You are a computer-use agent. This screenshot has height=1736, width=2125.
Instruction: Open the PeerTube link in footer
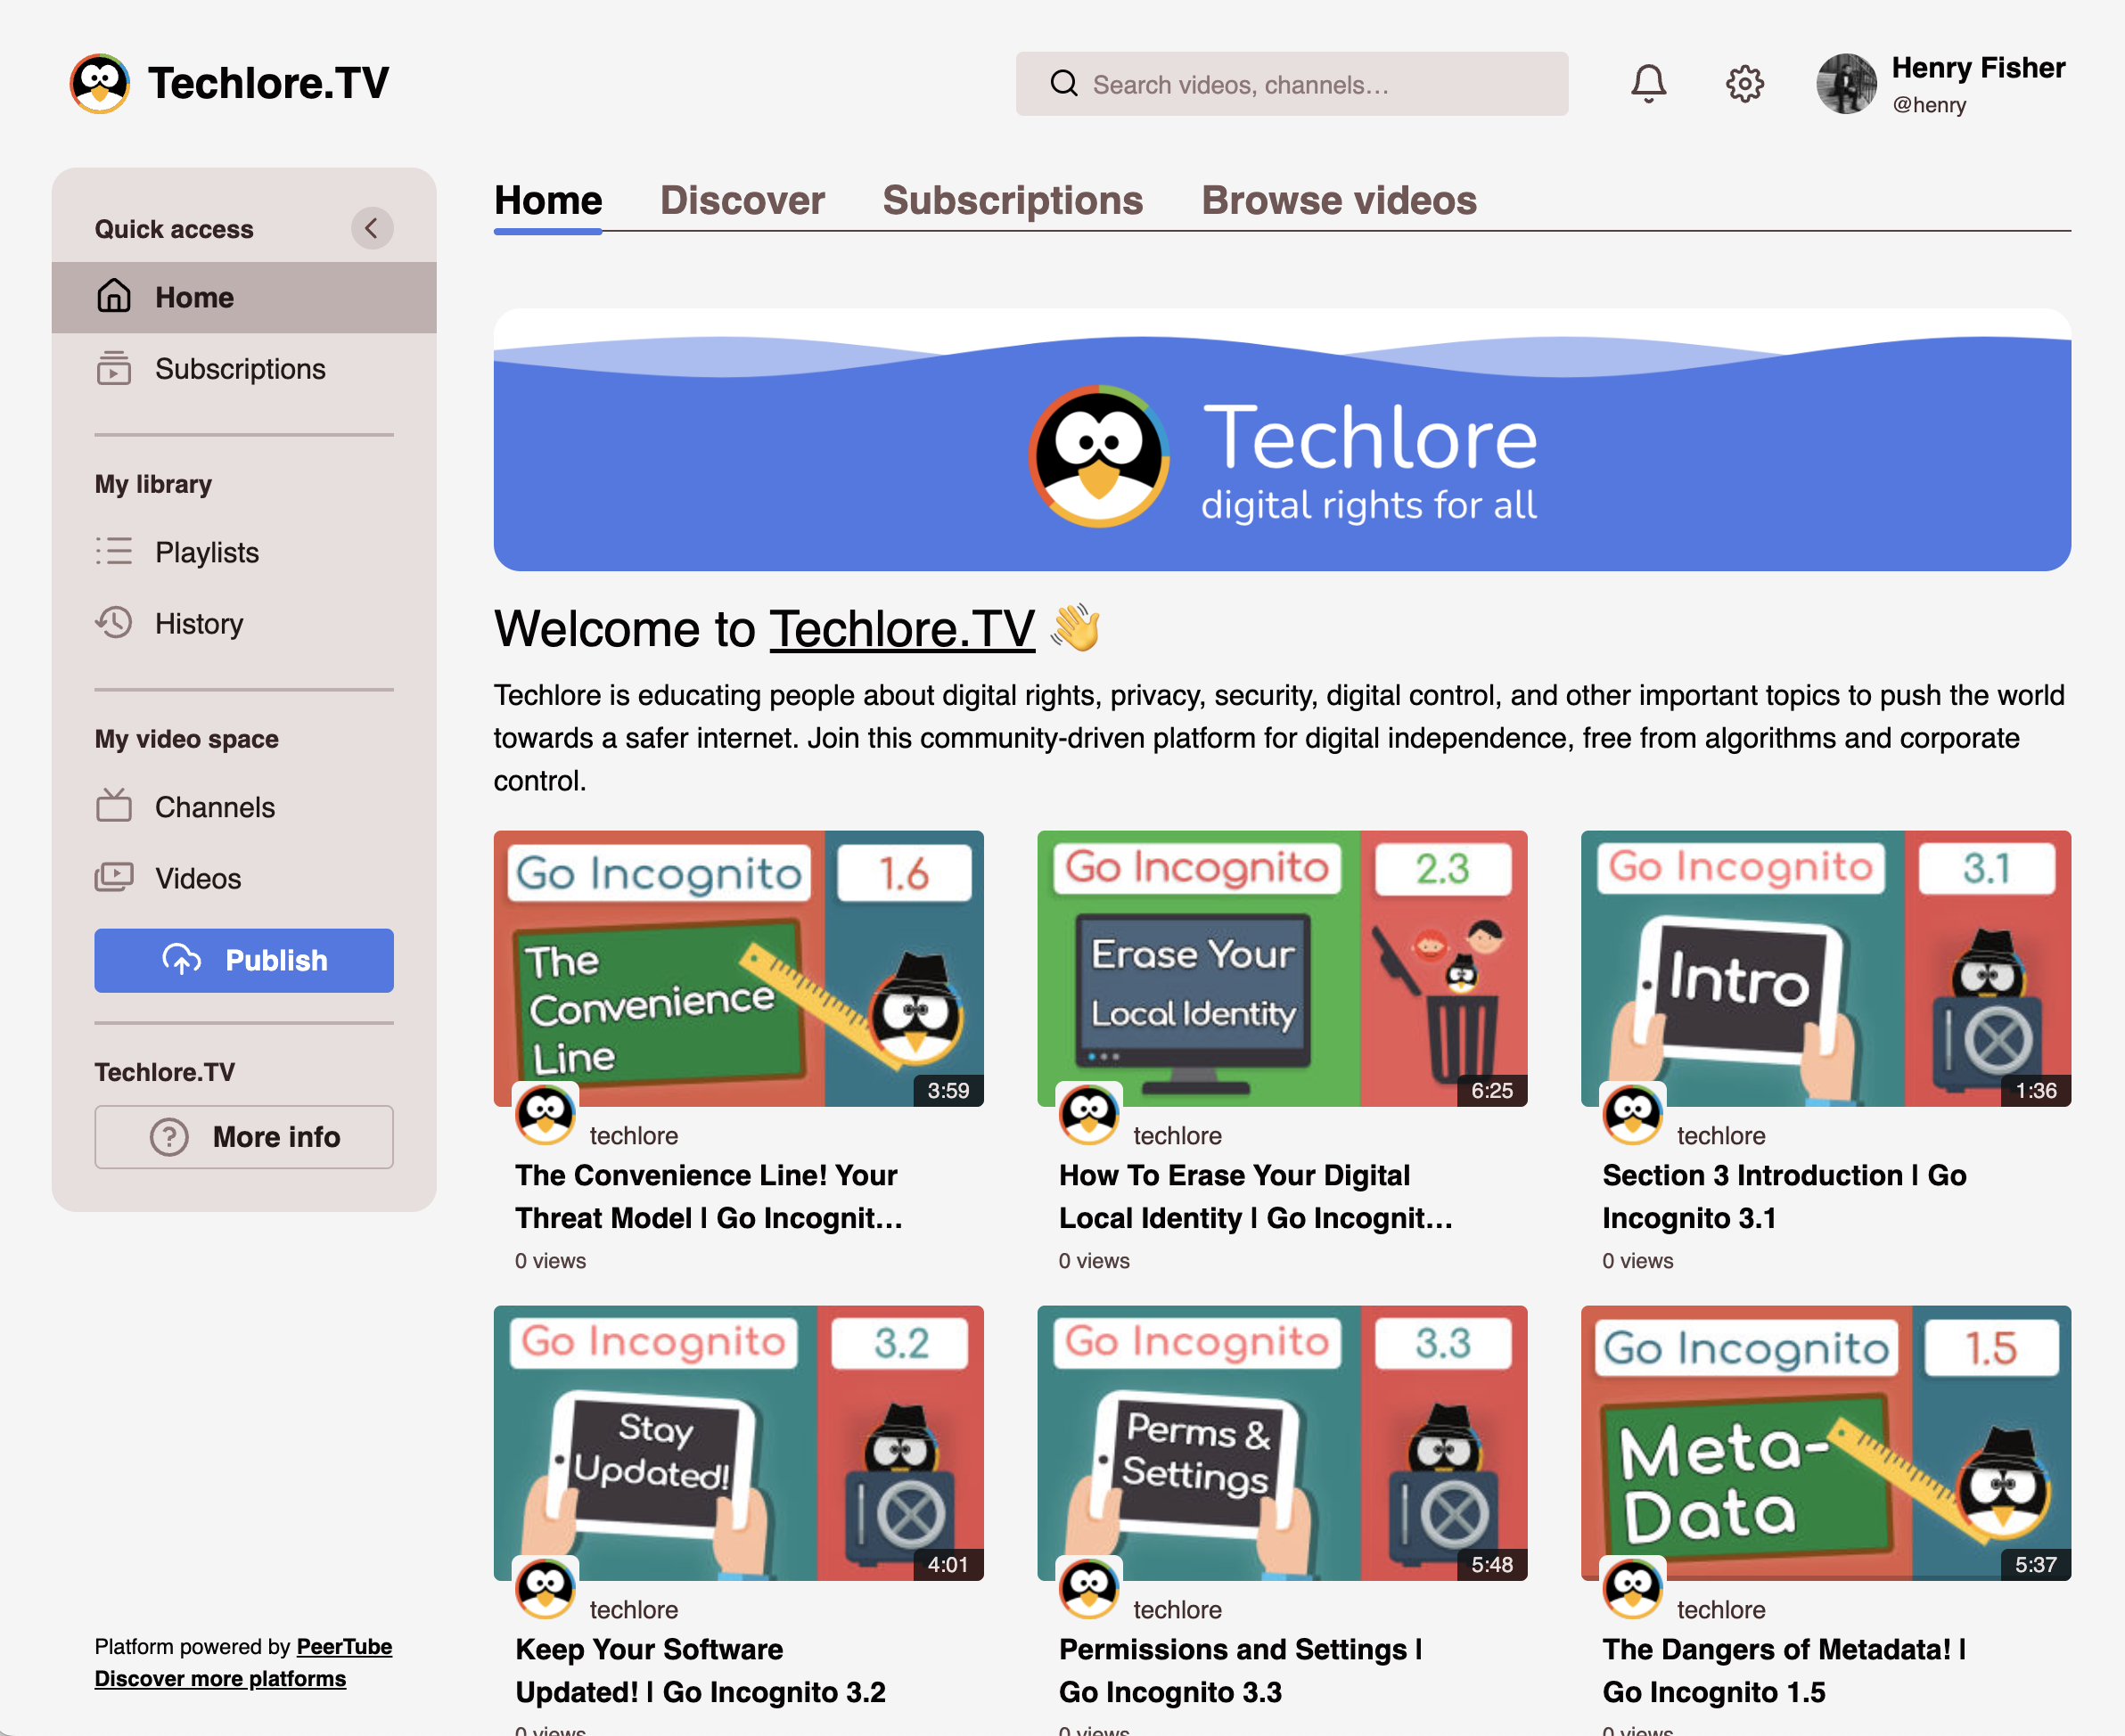pos(344,1646)
